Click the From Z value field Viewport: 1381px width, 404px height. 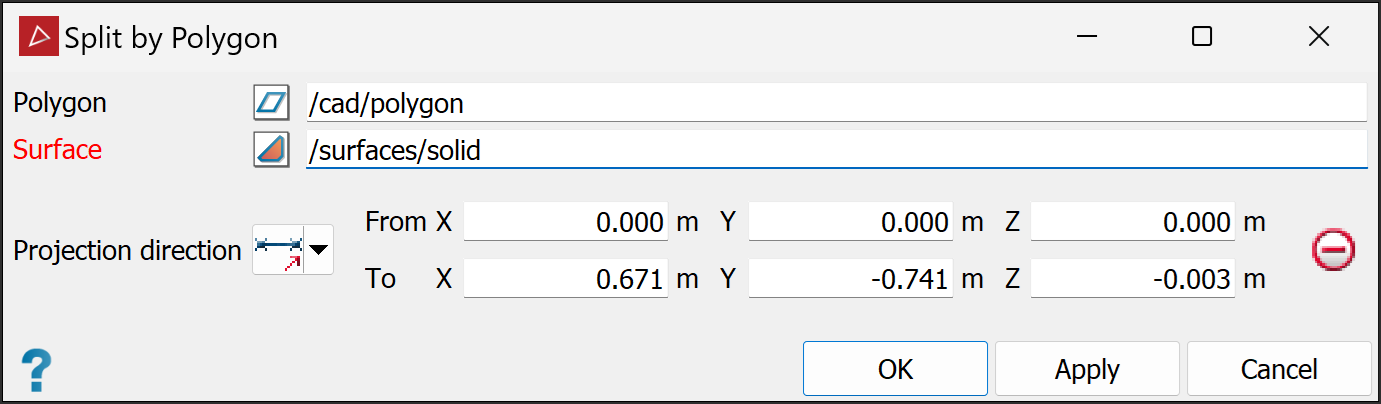[1132, 222]
